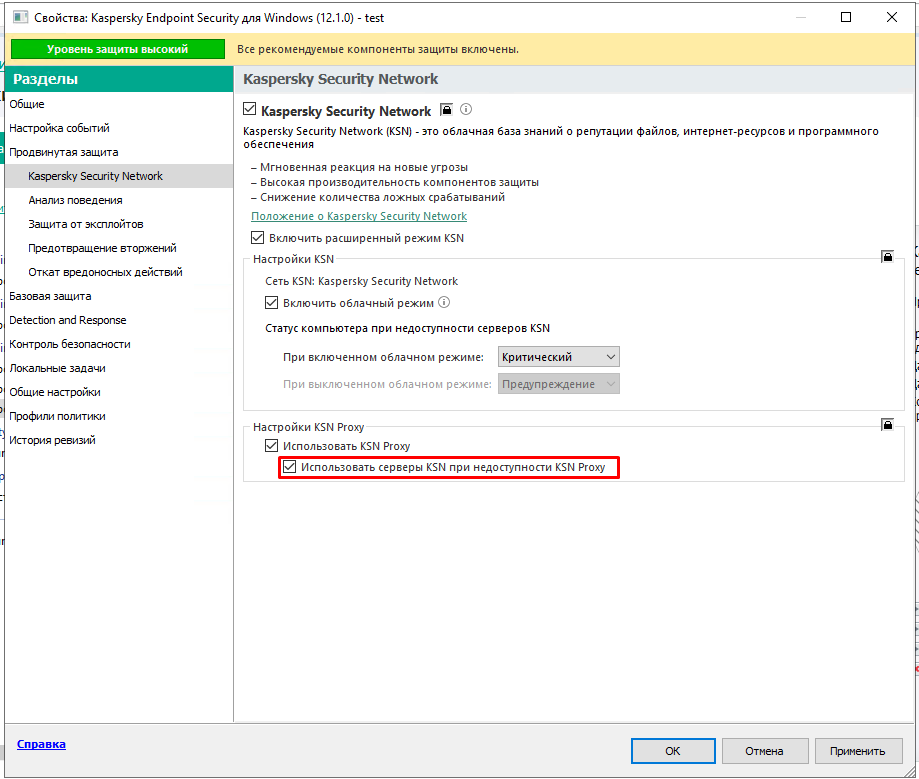Click the lock icon next to Kaspersky Security Network heading
The height and width of the screenshot is (779, 919).
tap(447, 110)
